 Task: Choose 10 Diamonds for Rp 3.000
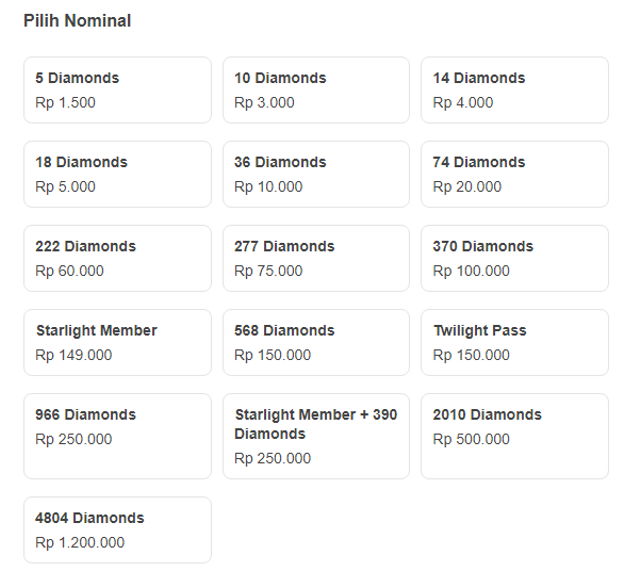tap(316, 90)
